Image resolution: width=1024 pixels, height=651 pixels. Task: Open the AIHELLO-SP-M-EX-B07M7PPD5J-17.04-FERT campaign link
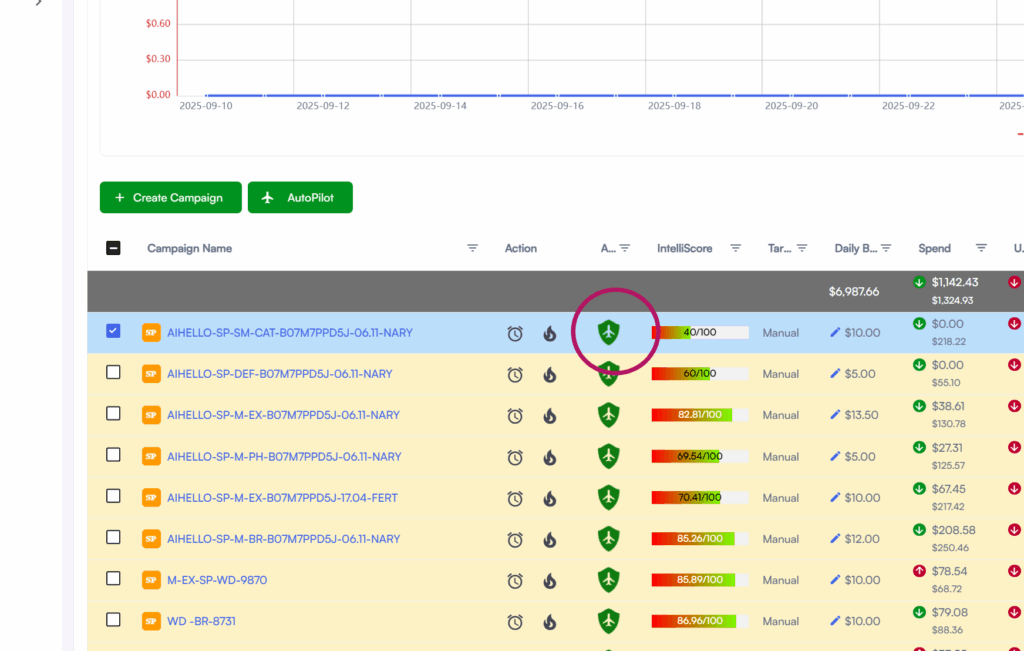282,498
